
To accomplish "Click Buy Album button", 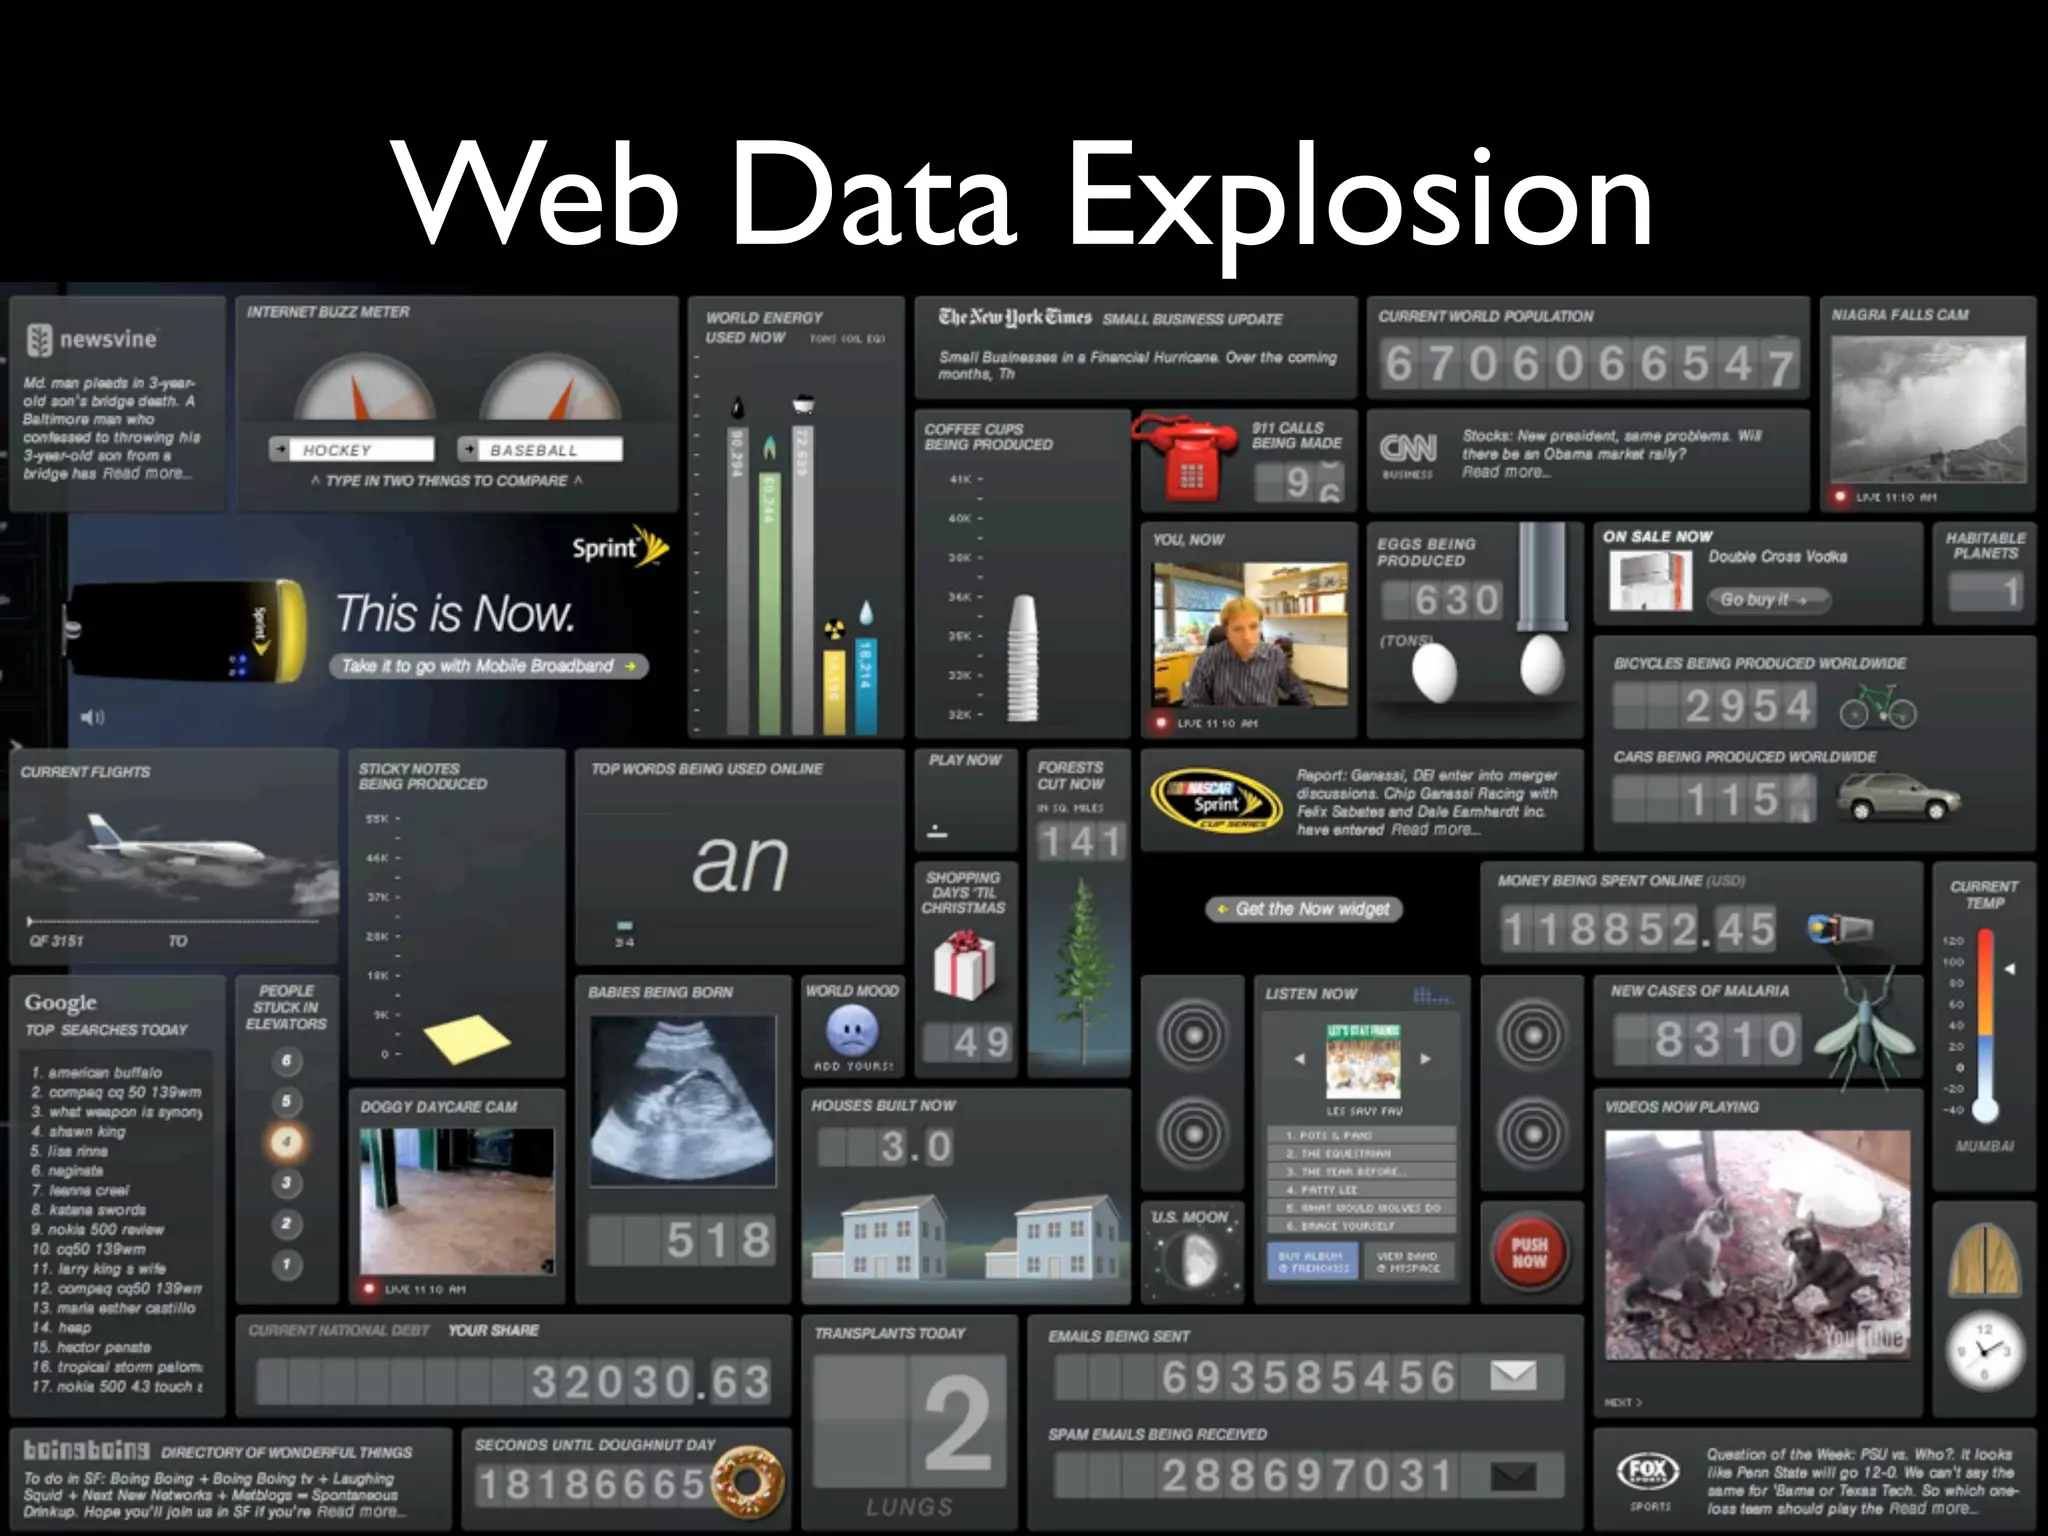I will tap(1313, 1261).
